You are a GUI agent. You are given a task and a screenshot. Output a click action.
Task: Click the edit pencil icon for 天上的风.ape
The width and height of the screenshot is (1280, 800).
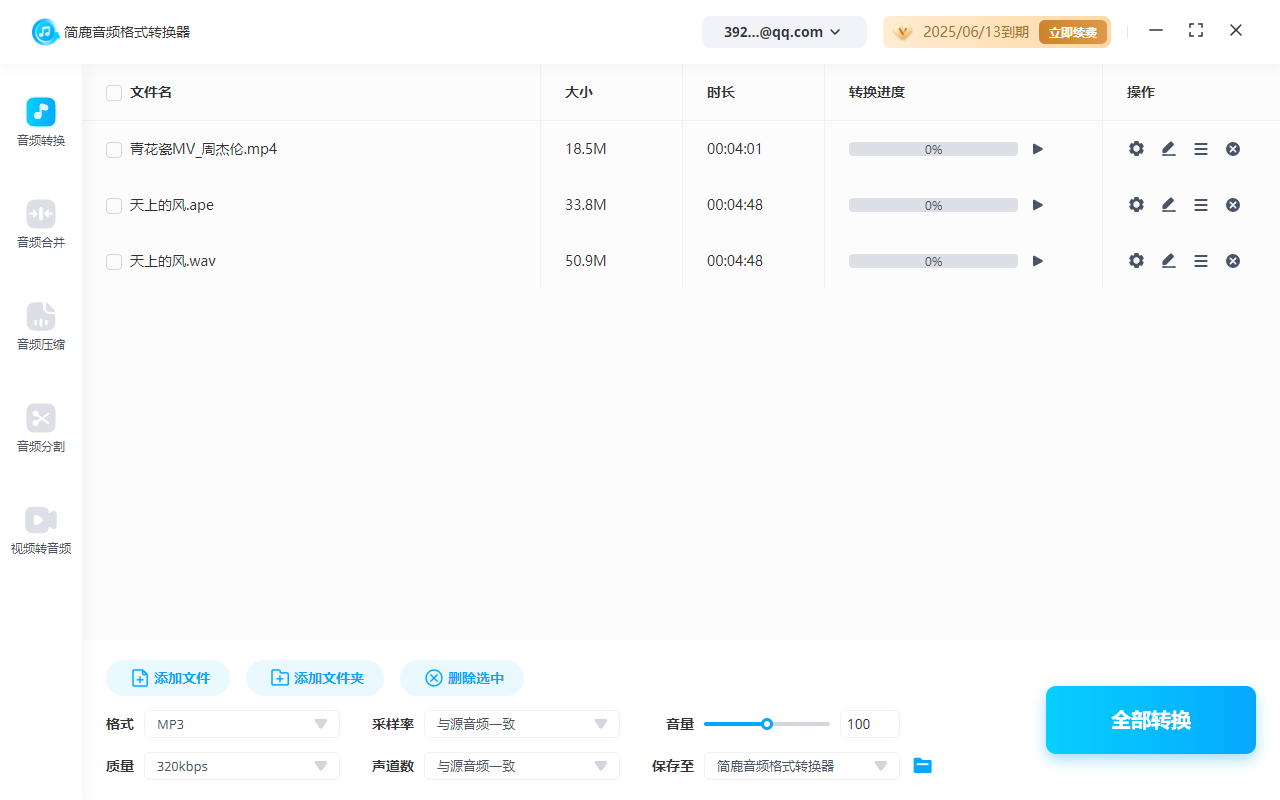pyautogui.click(x=1168, y=204)
